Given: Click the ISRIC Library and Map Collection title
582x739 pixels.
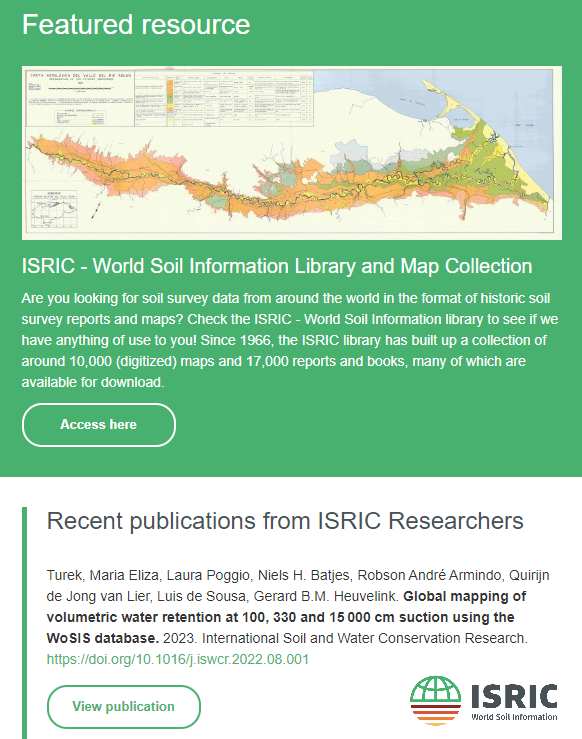Looking at the screenshot, I should click(x=277, y=266).
